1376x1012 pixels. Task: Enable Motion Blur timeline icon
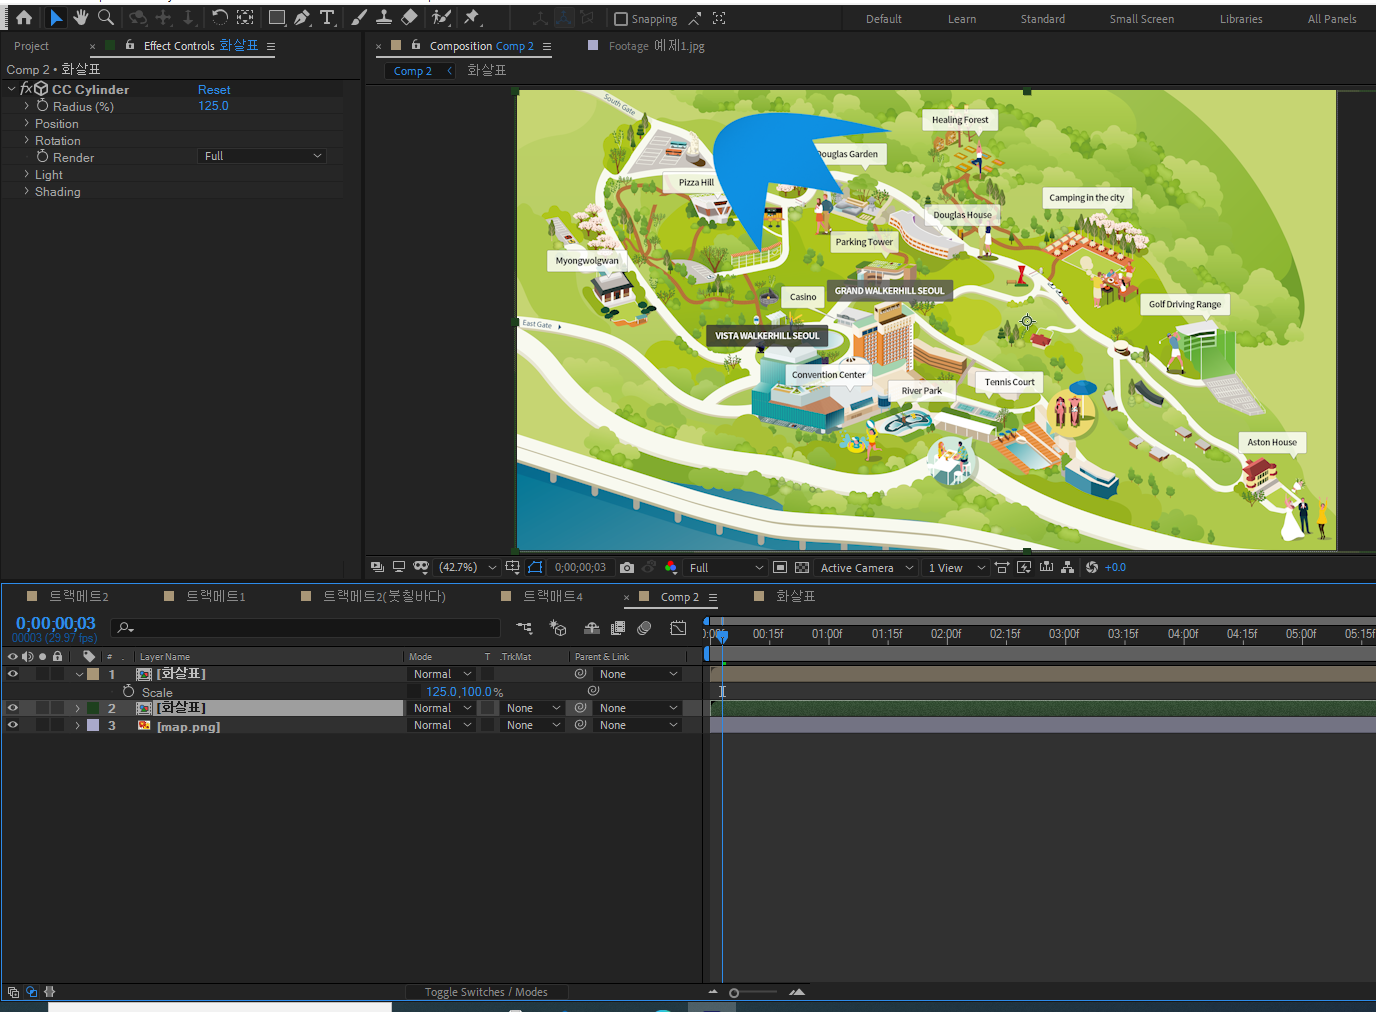pos(644,628)
